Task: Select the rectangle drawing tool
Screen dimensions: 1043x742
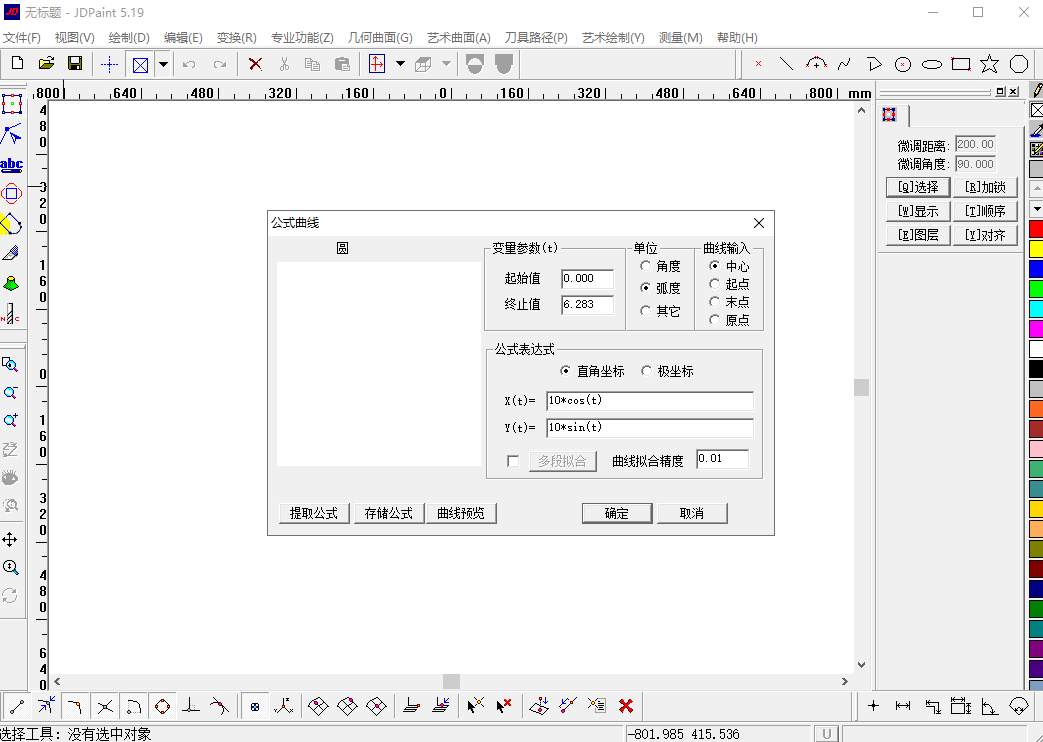Action: tap(961, 64)
